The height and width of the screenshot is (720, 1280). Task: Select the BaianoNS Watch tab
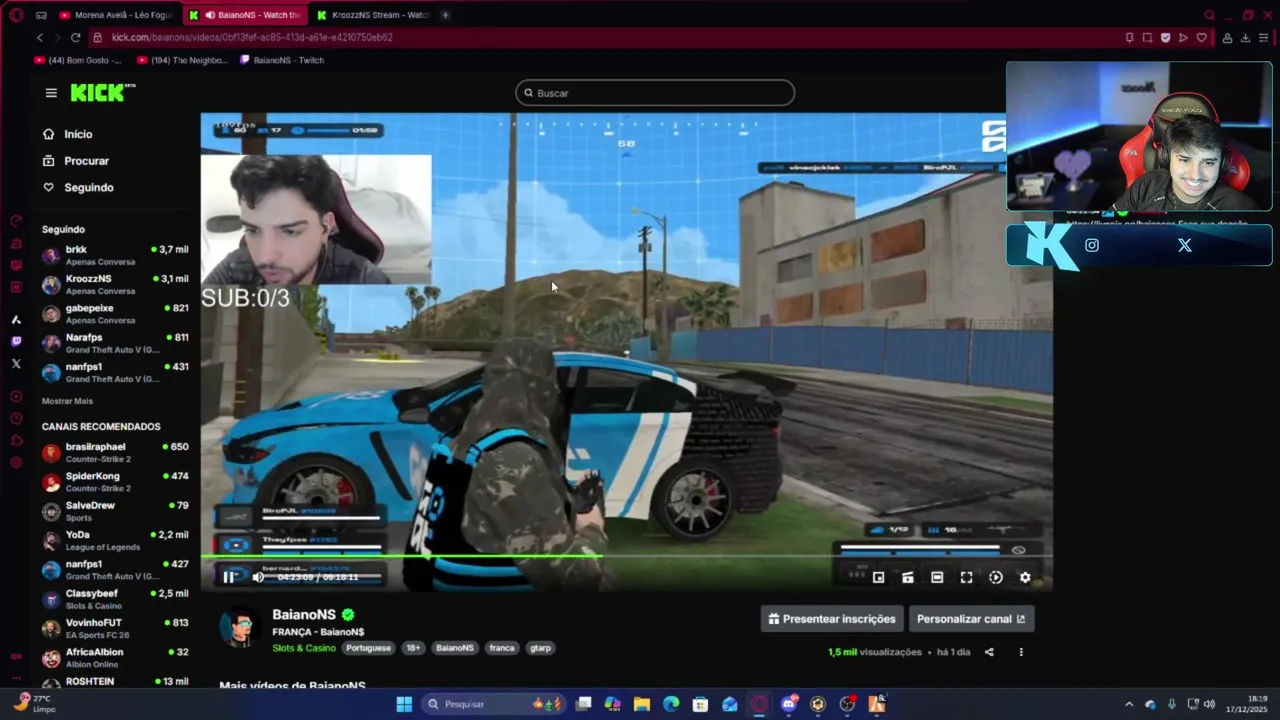coord(246,15)
